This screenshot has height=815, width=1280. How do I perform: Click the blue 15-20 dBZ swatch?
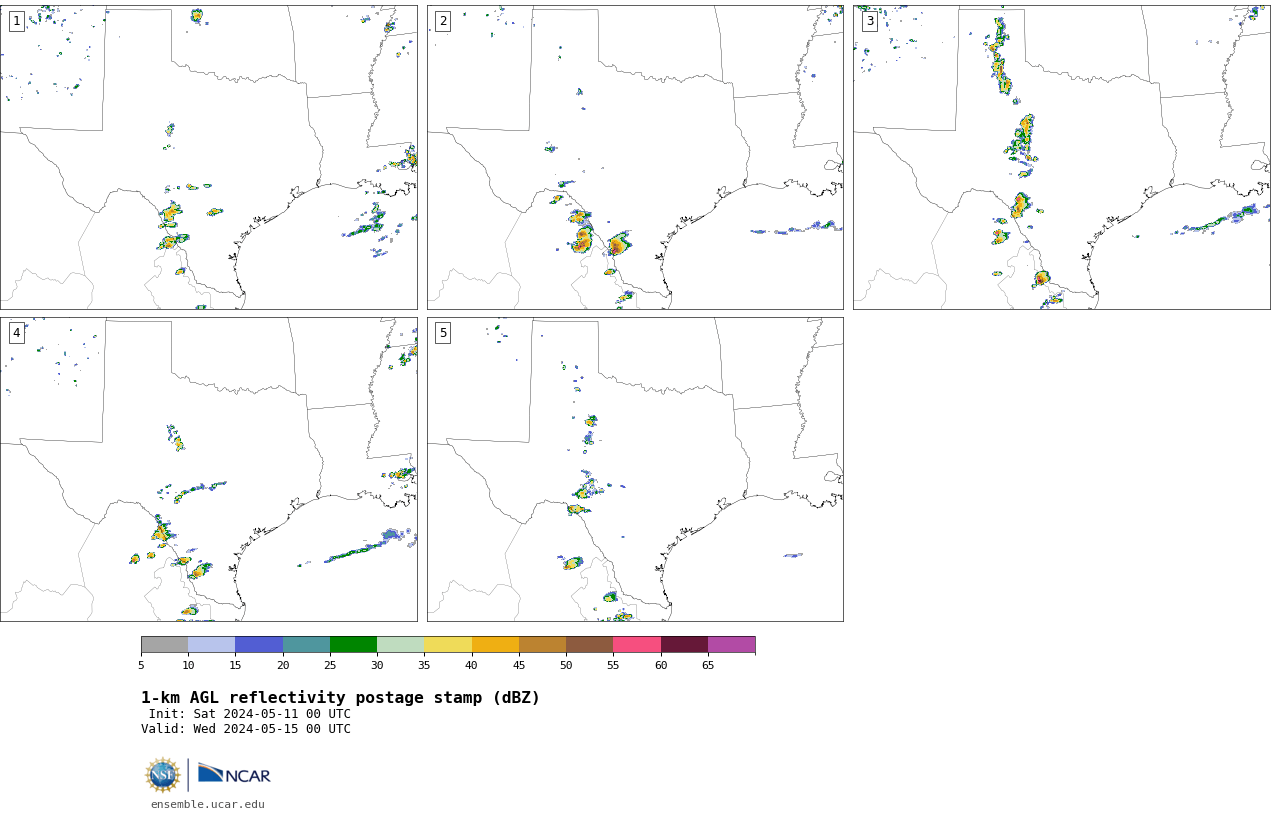click(259, 644)
